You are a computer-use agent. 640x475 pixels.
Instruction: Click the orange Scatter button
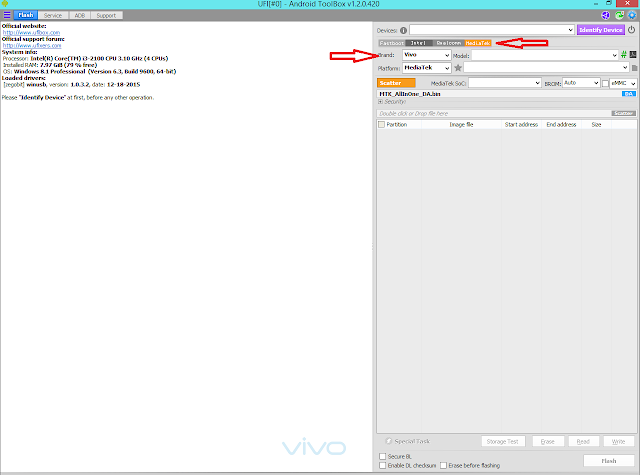click(x=396, y=83)
